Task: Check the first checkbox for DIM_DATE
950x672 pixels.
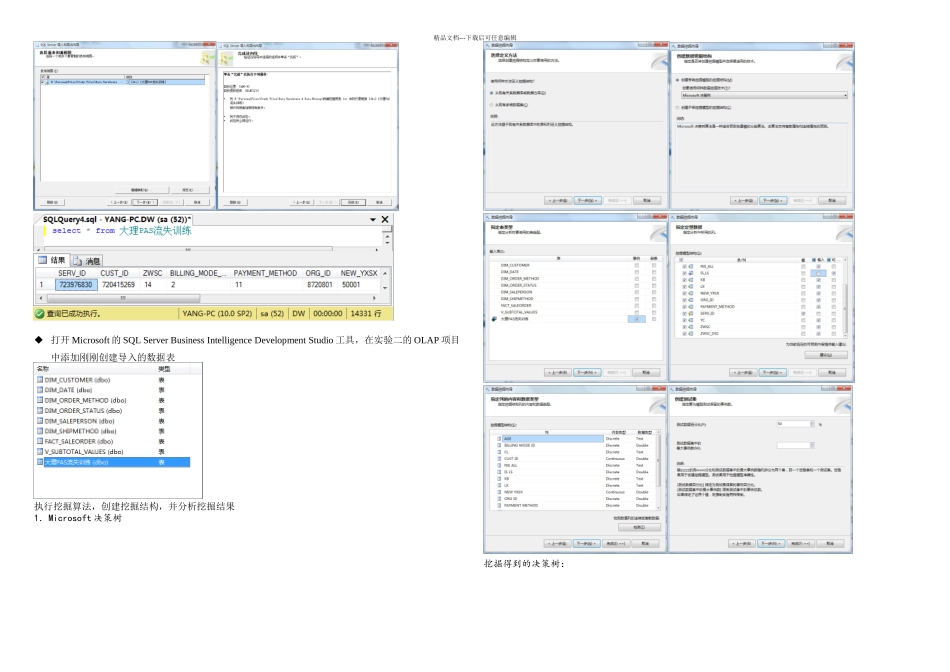Action: tap(636, 272)
